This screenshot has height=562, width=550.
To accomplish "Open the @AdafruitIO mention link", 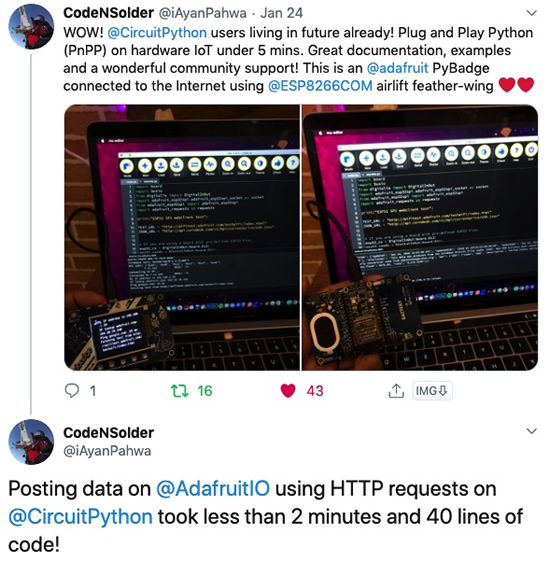I will coord(213,489).
